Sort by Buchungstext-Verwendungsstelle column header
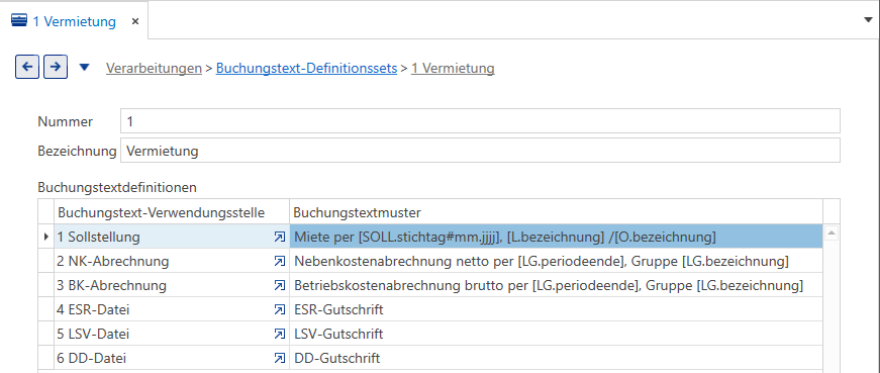 click(x=172, y=213)
